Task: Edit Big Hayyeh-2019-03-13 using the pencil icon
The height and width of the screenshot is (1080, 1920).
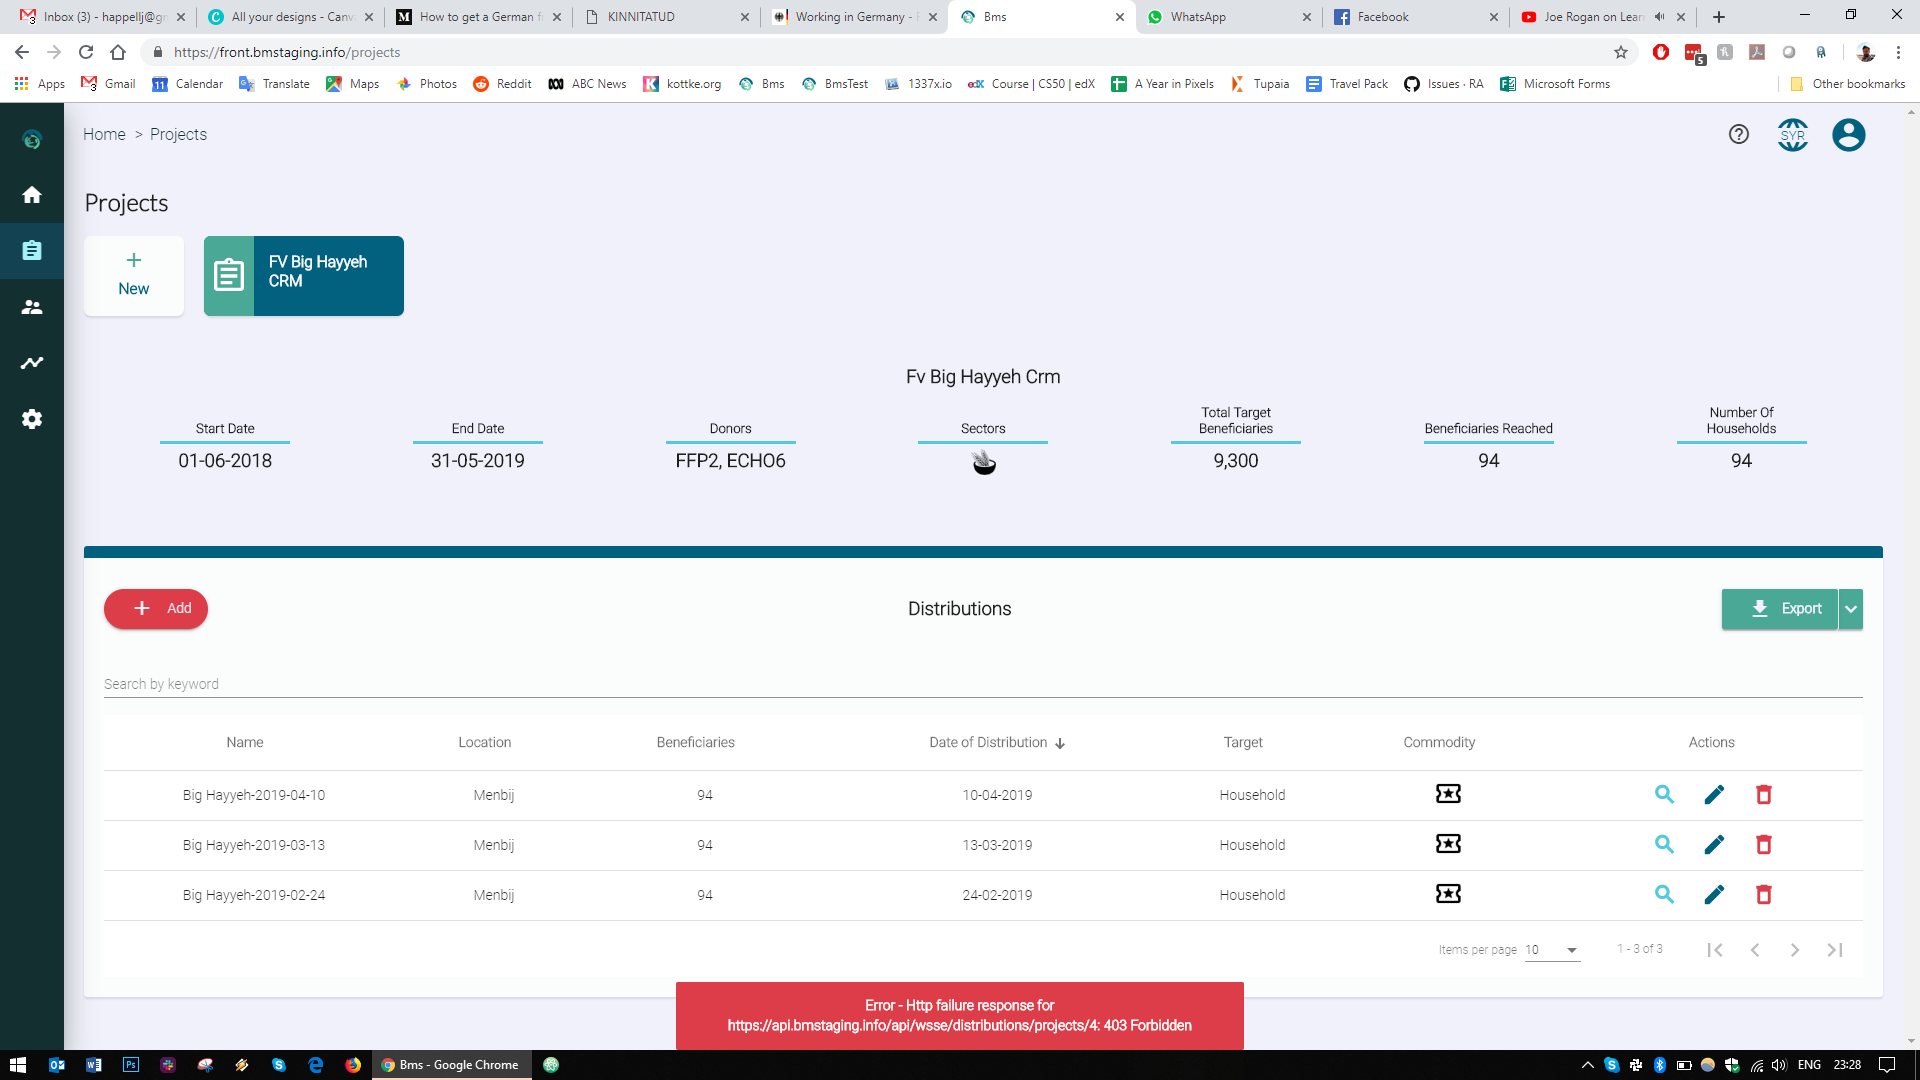Action: coord(1714,845)
